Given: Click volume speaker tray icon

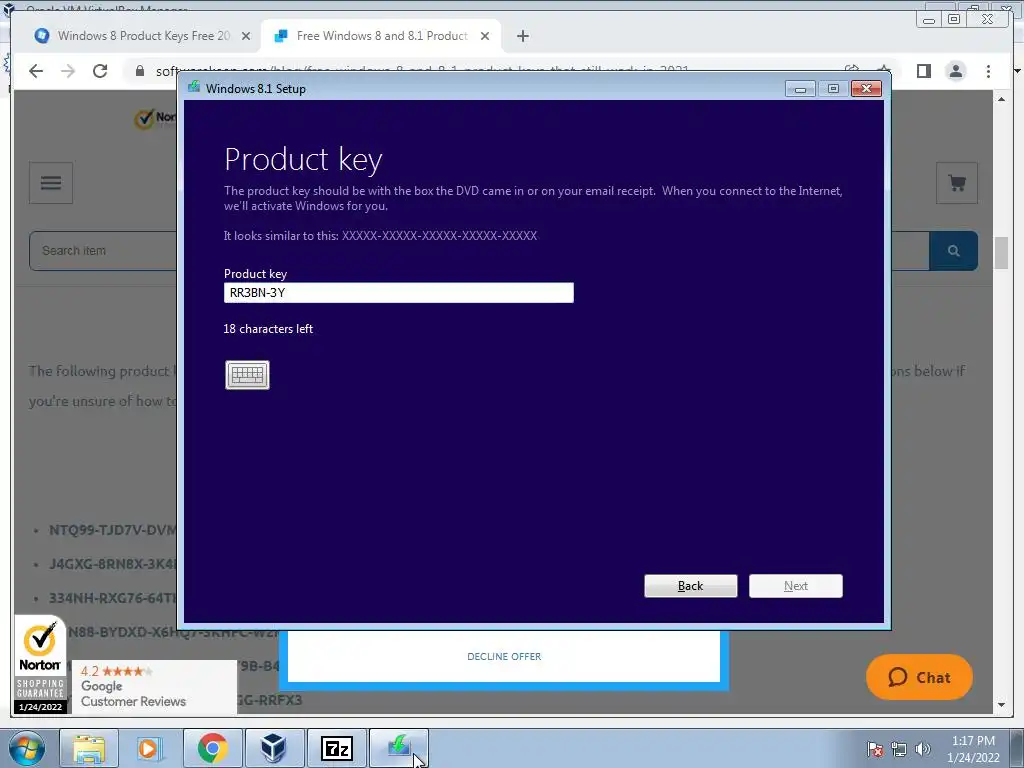Looking at the screenshot, I should point(923,749).
